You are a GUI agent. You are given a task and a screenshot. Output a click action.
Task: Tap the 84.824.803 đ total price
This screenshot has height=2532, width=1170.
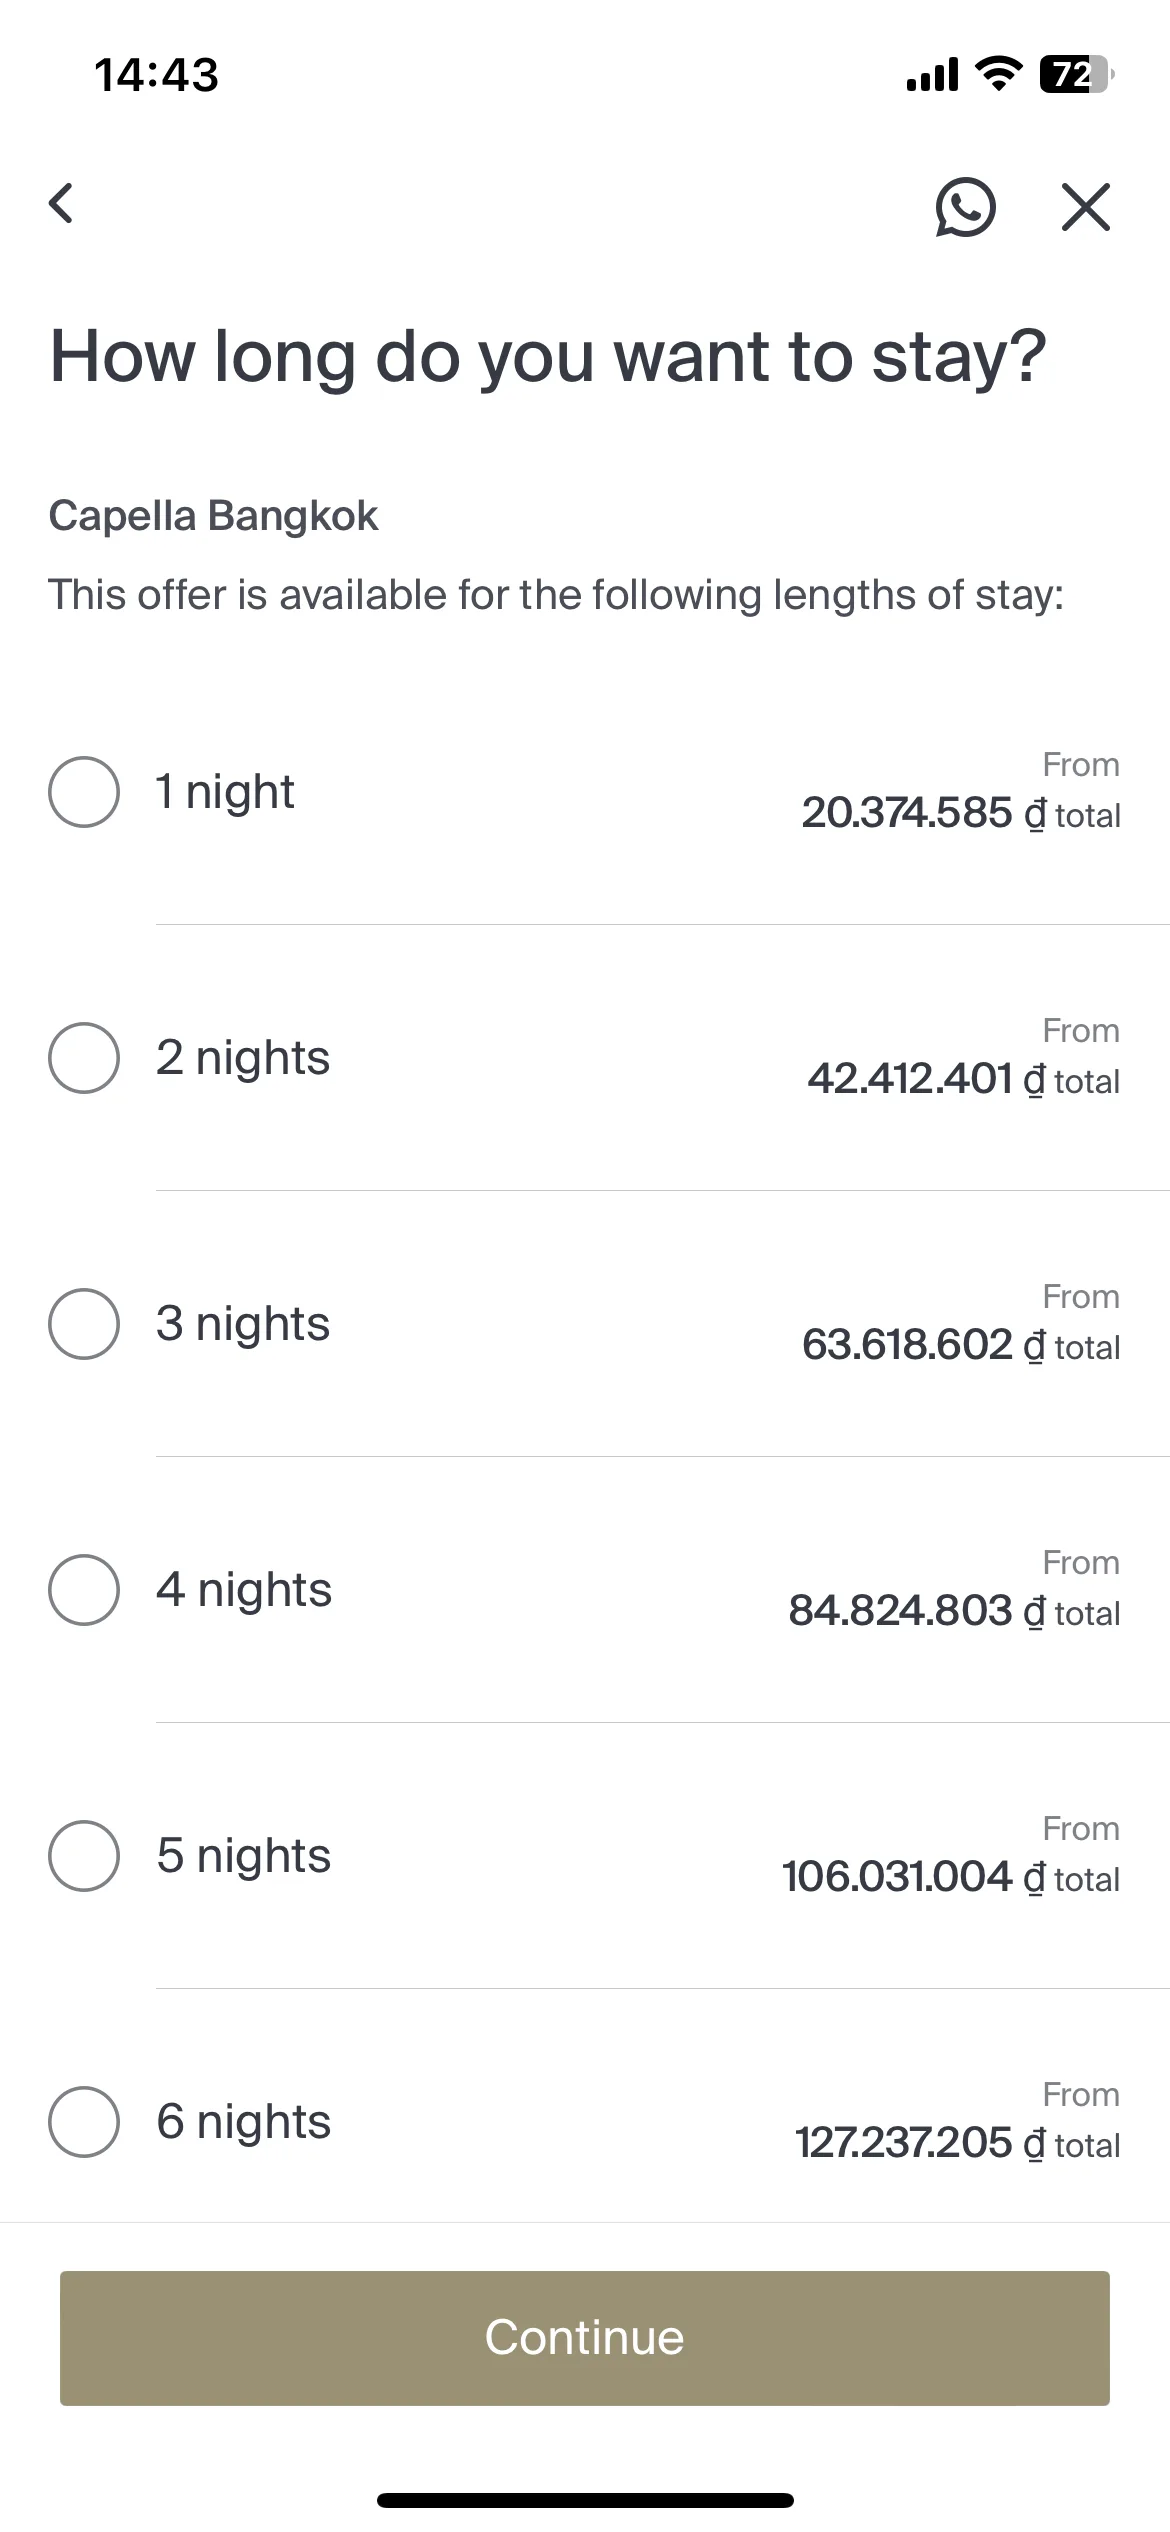pos(955,1611)
